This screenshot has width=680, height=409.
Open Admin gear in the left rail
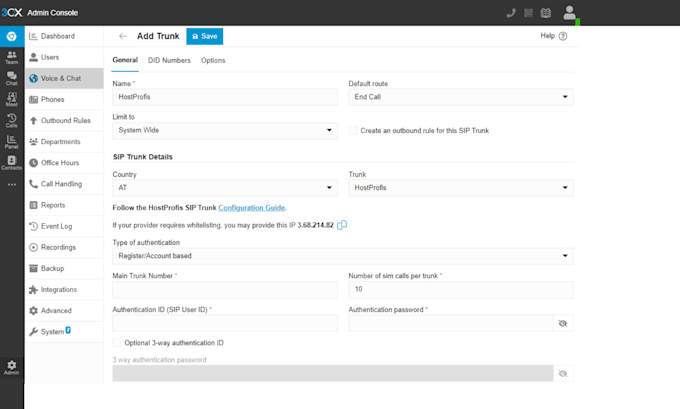[x=12, y=367]
